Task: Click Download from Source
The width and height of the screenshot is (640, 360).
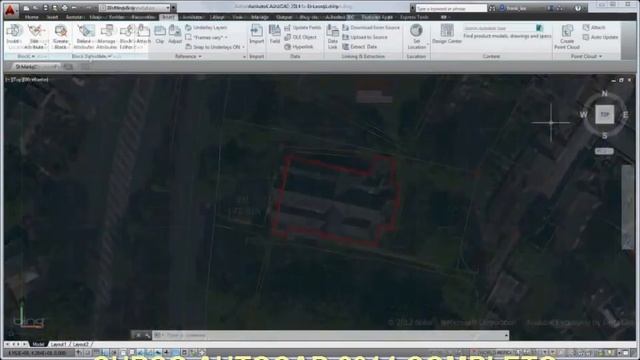Action: tap(371, 27)
